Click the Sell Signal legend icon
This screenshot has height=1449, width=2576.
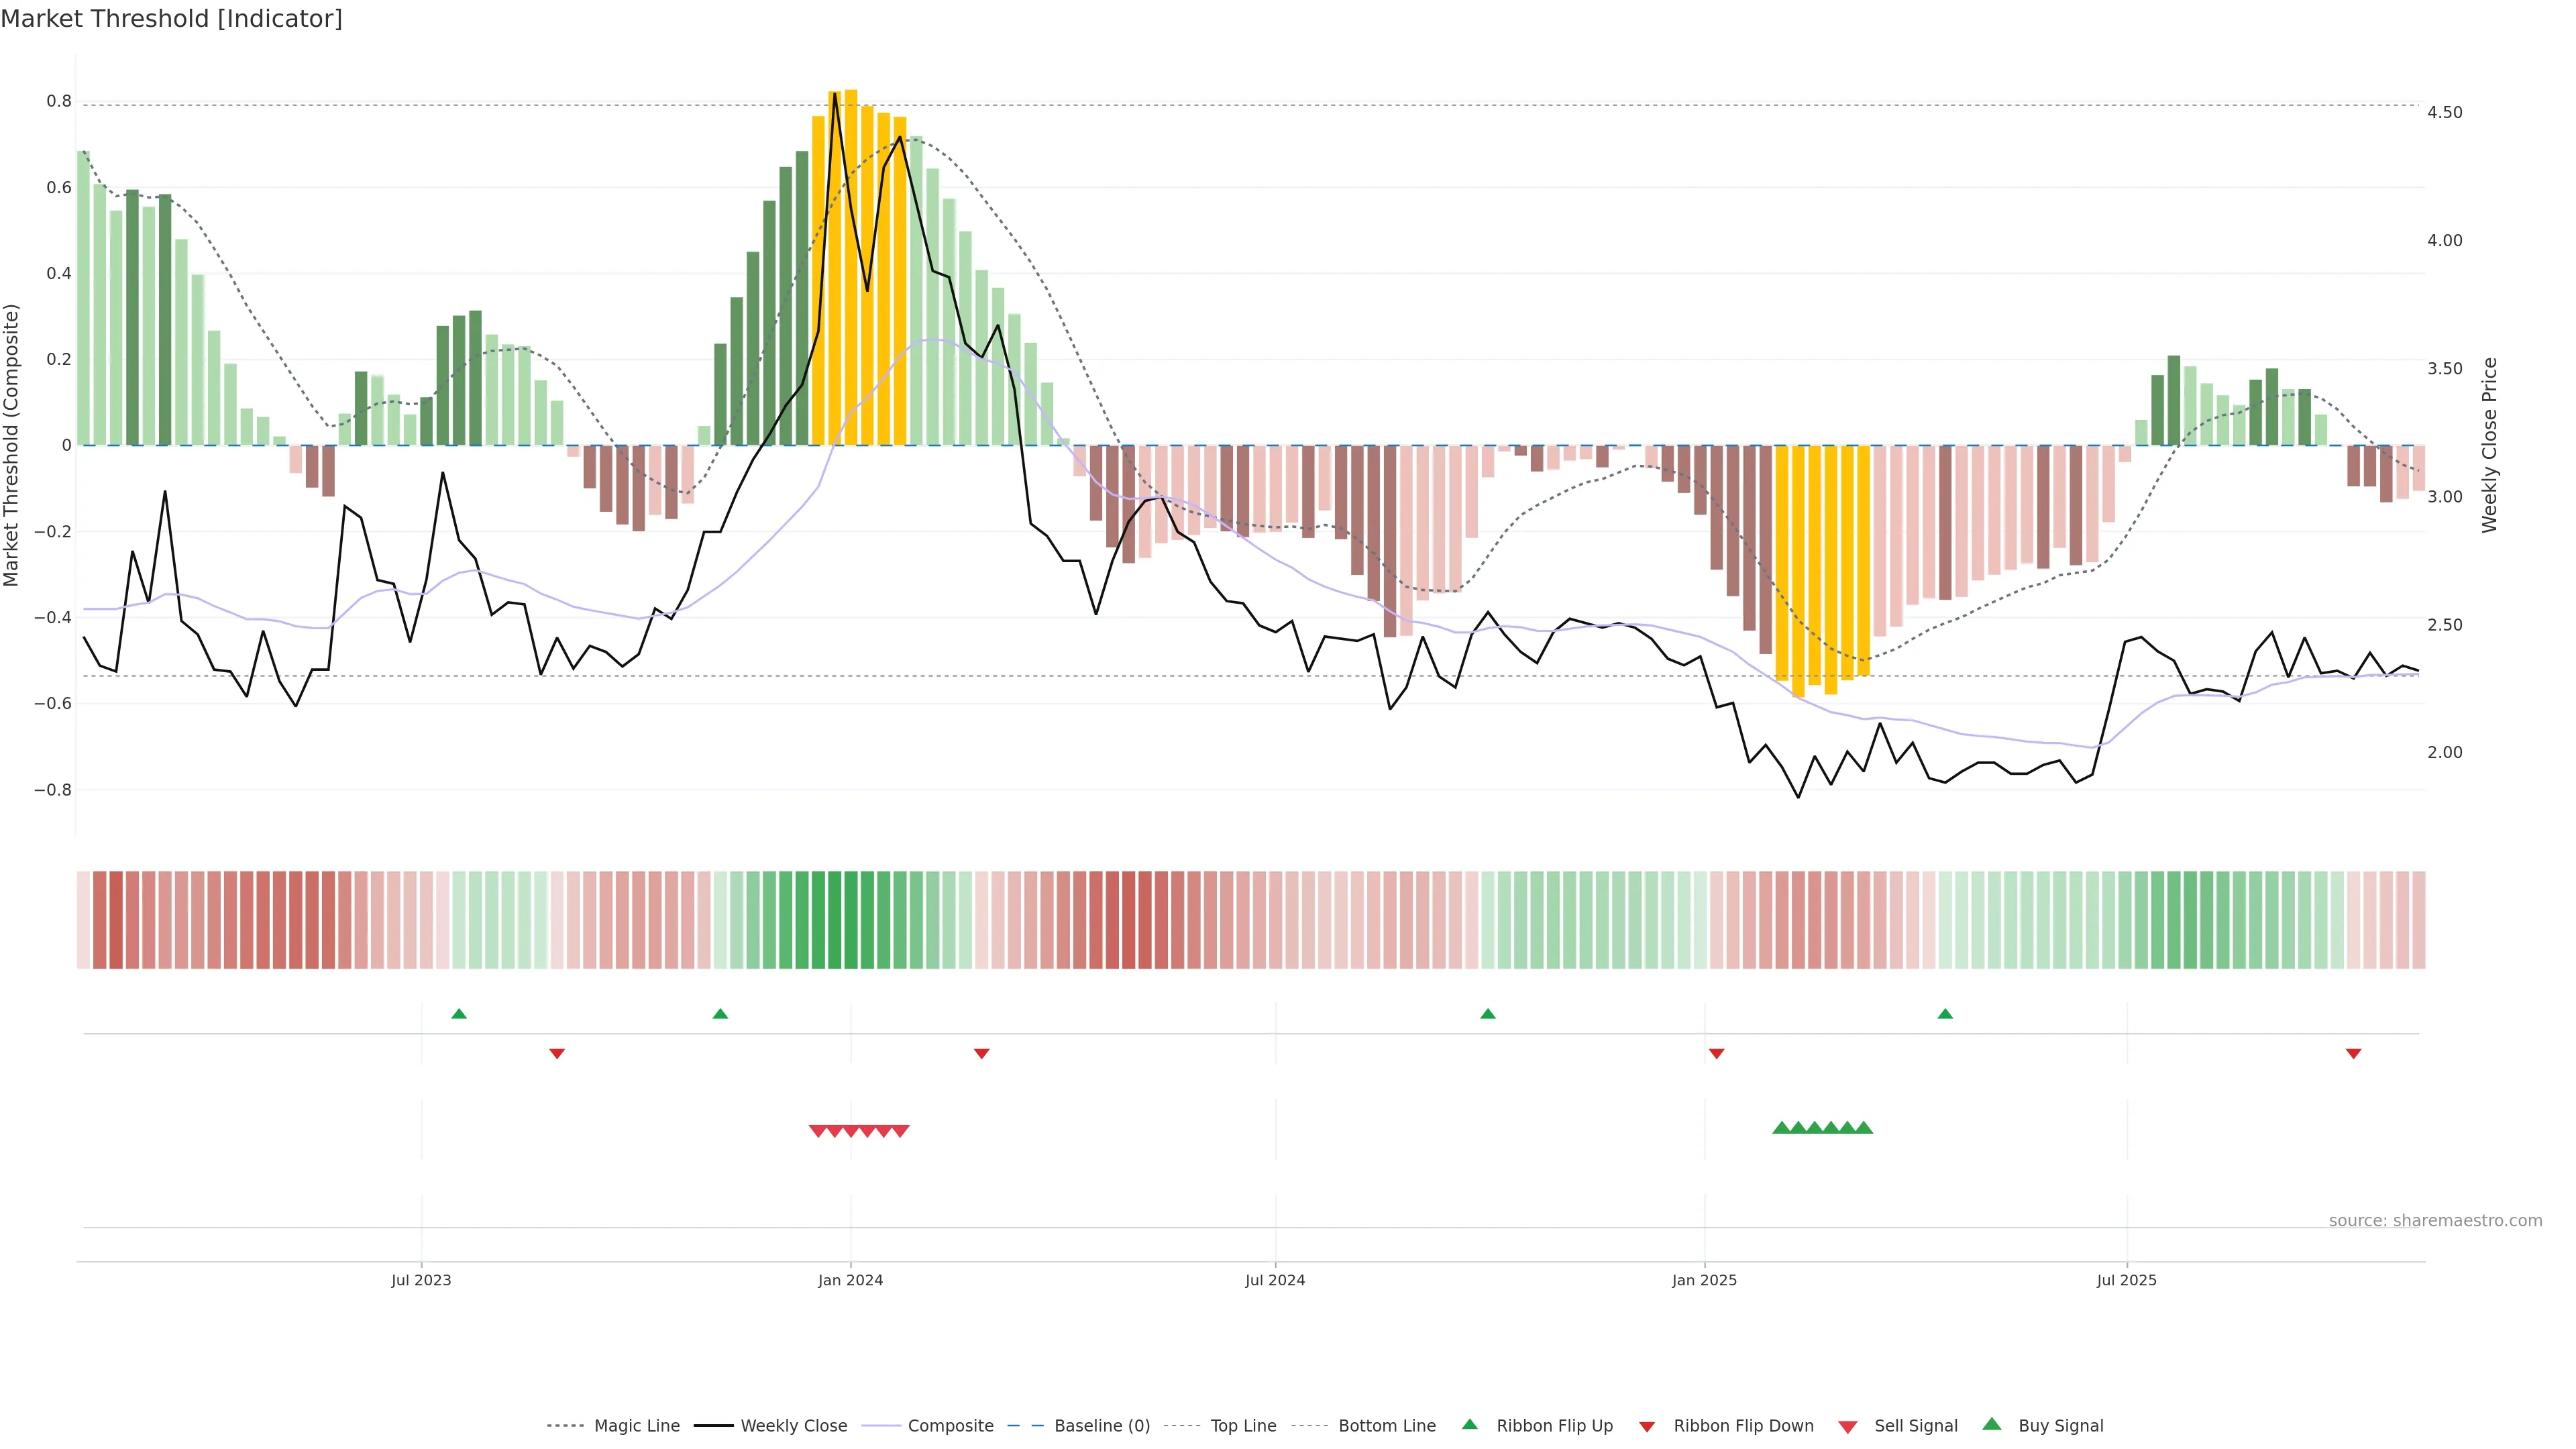[1848, 1426]
